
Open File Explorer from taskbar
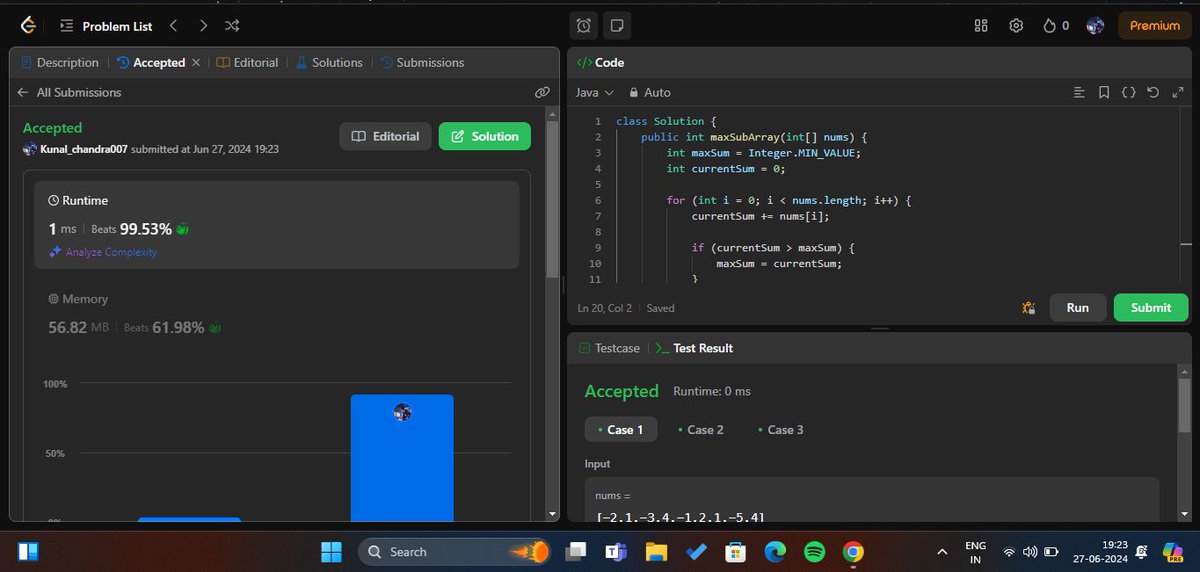(655, 552)
